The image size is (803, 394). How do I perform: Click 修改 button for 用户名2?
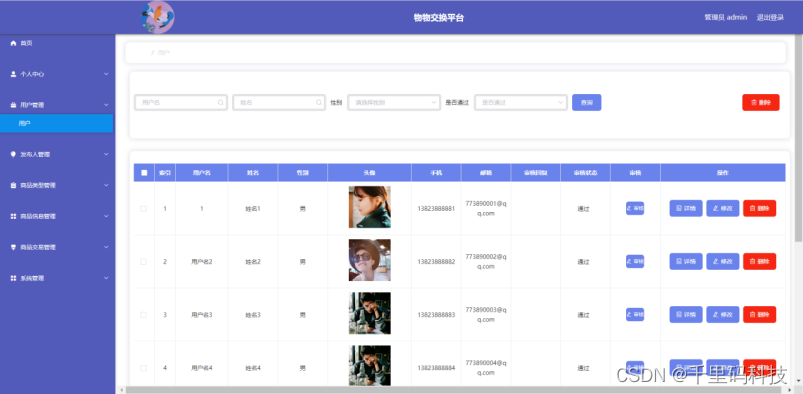723,261
